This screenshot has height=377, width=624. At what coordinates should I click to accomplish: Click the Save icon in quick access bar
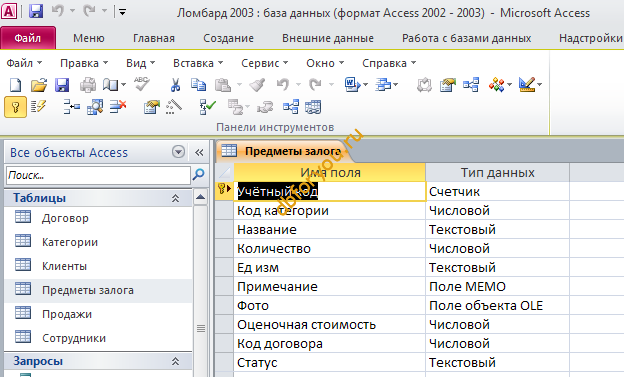coord(36,11)
